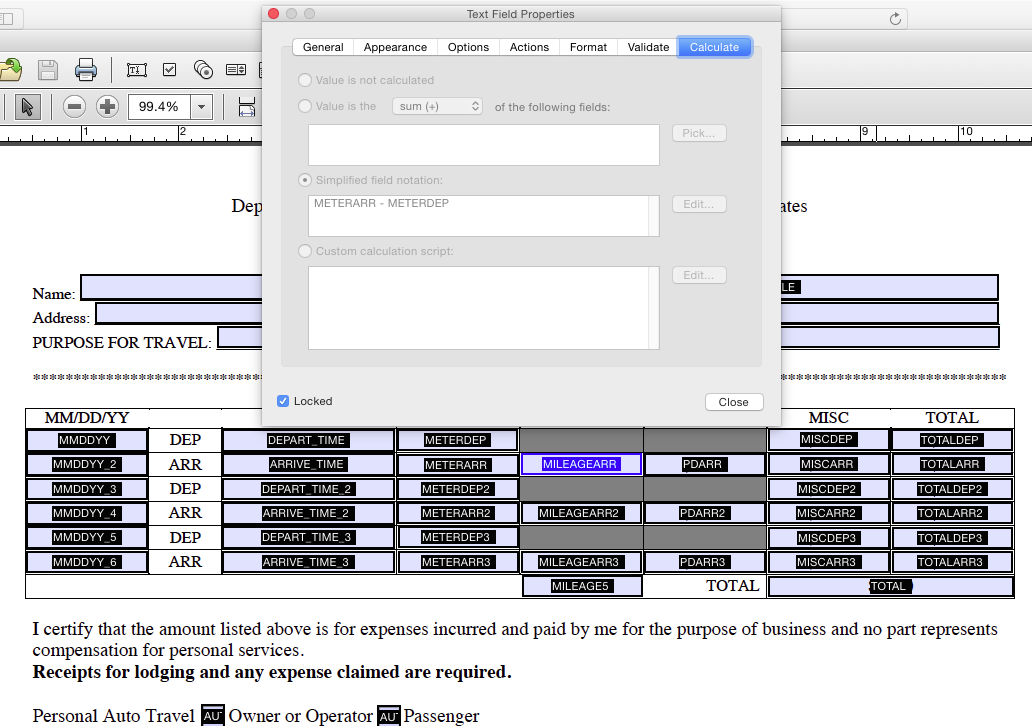This screenshot has width=1032, height=726.
Task: Click the Pick... button
Action: click(699, 133)
